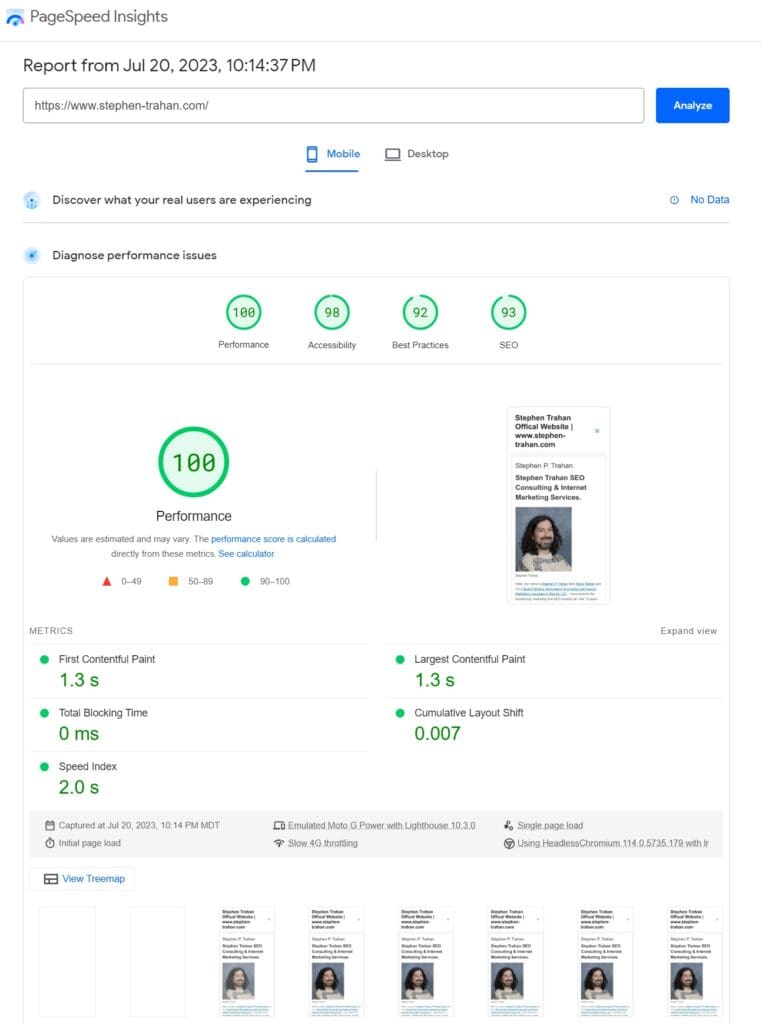Click the device icon beside Emulated Moto G Power
Viewport: 762px width, 1024px height.
[x=279, y=825]
